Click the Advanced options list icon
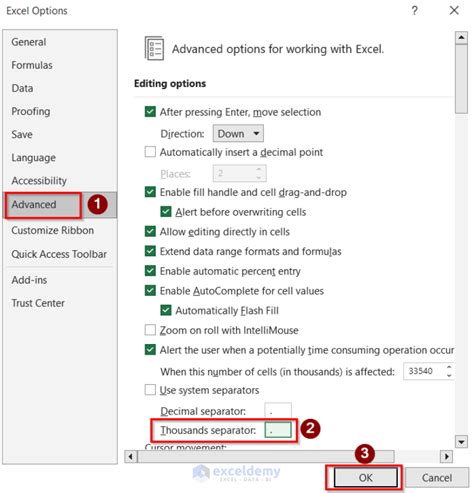The width and height of the screenshot is (474, 493). coord(154,48)
